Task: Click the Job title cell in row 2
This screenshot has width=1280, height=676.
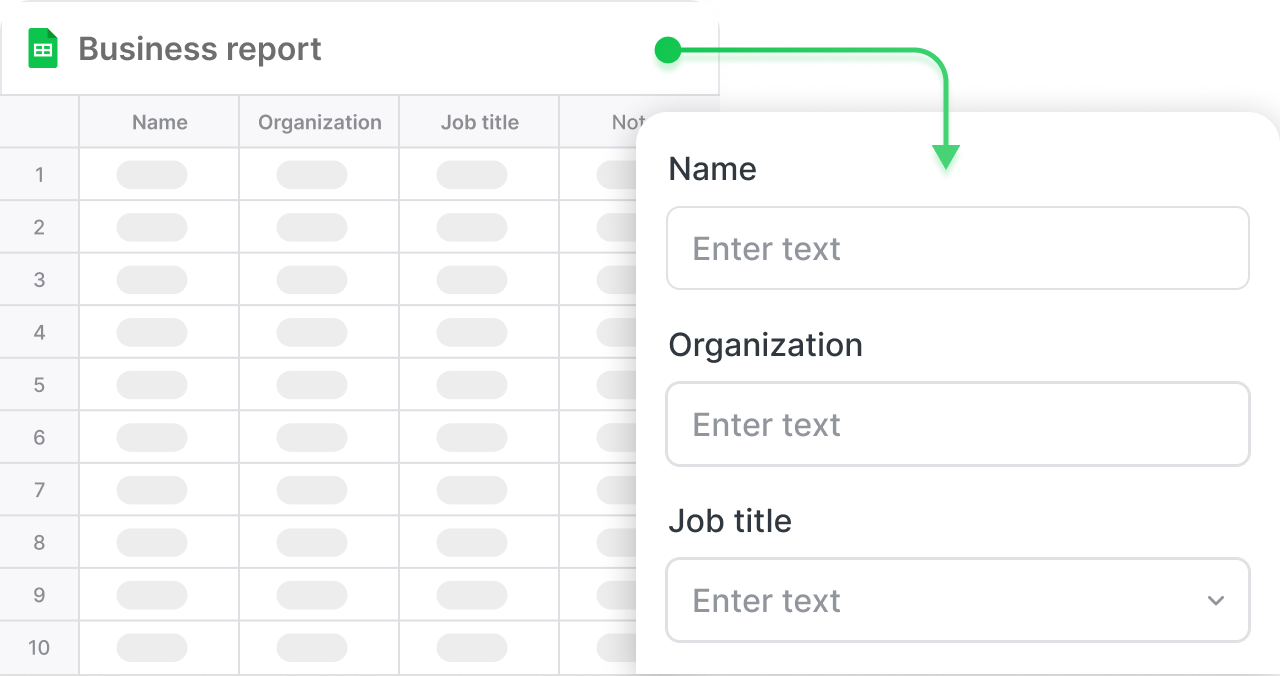Action: pos(479,227)
